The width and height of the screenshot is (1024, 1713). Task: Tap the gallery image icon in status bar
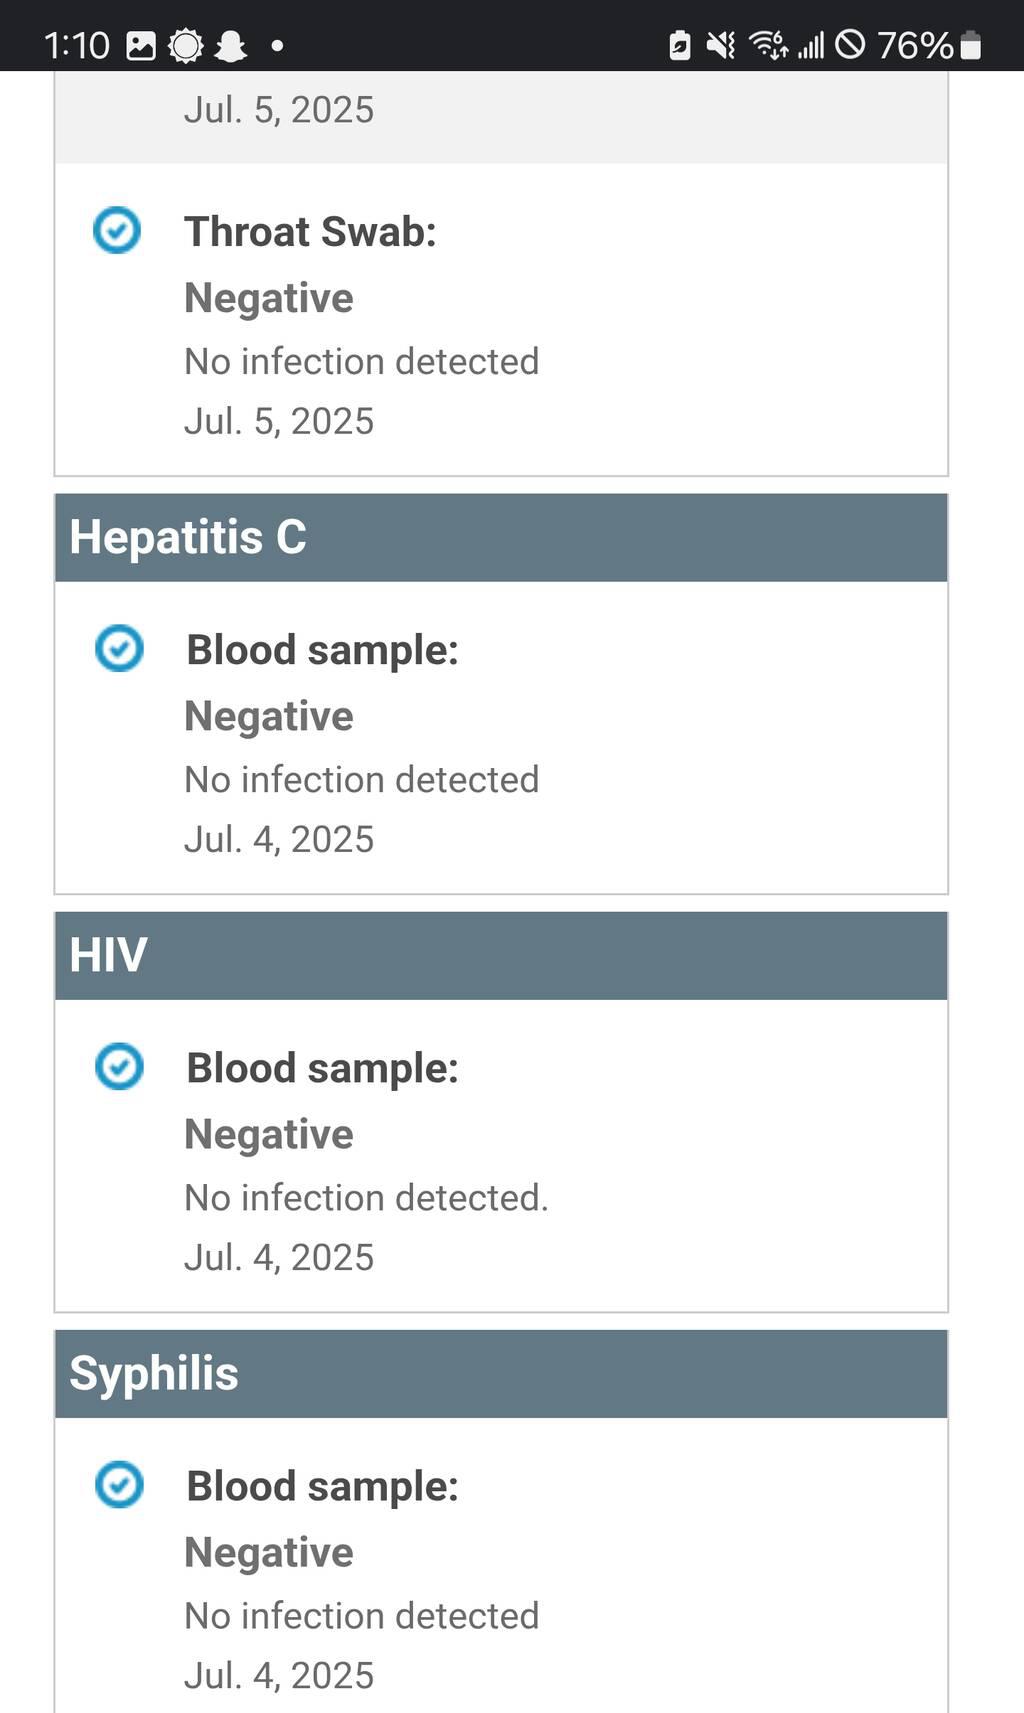(141, 46)
